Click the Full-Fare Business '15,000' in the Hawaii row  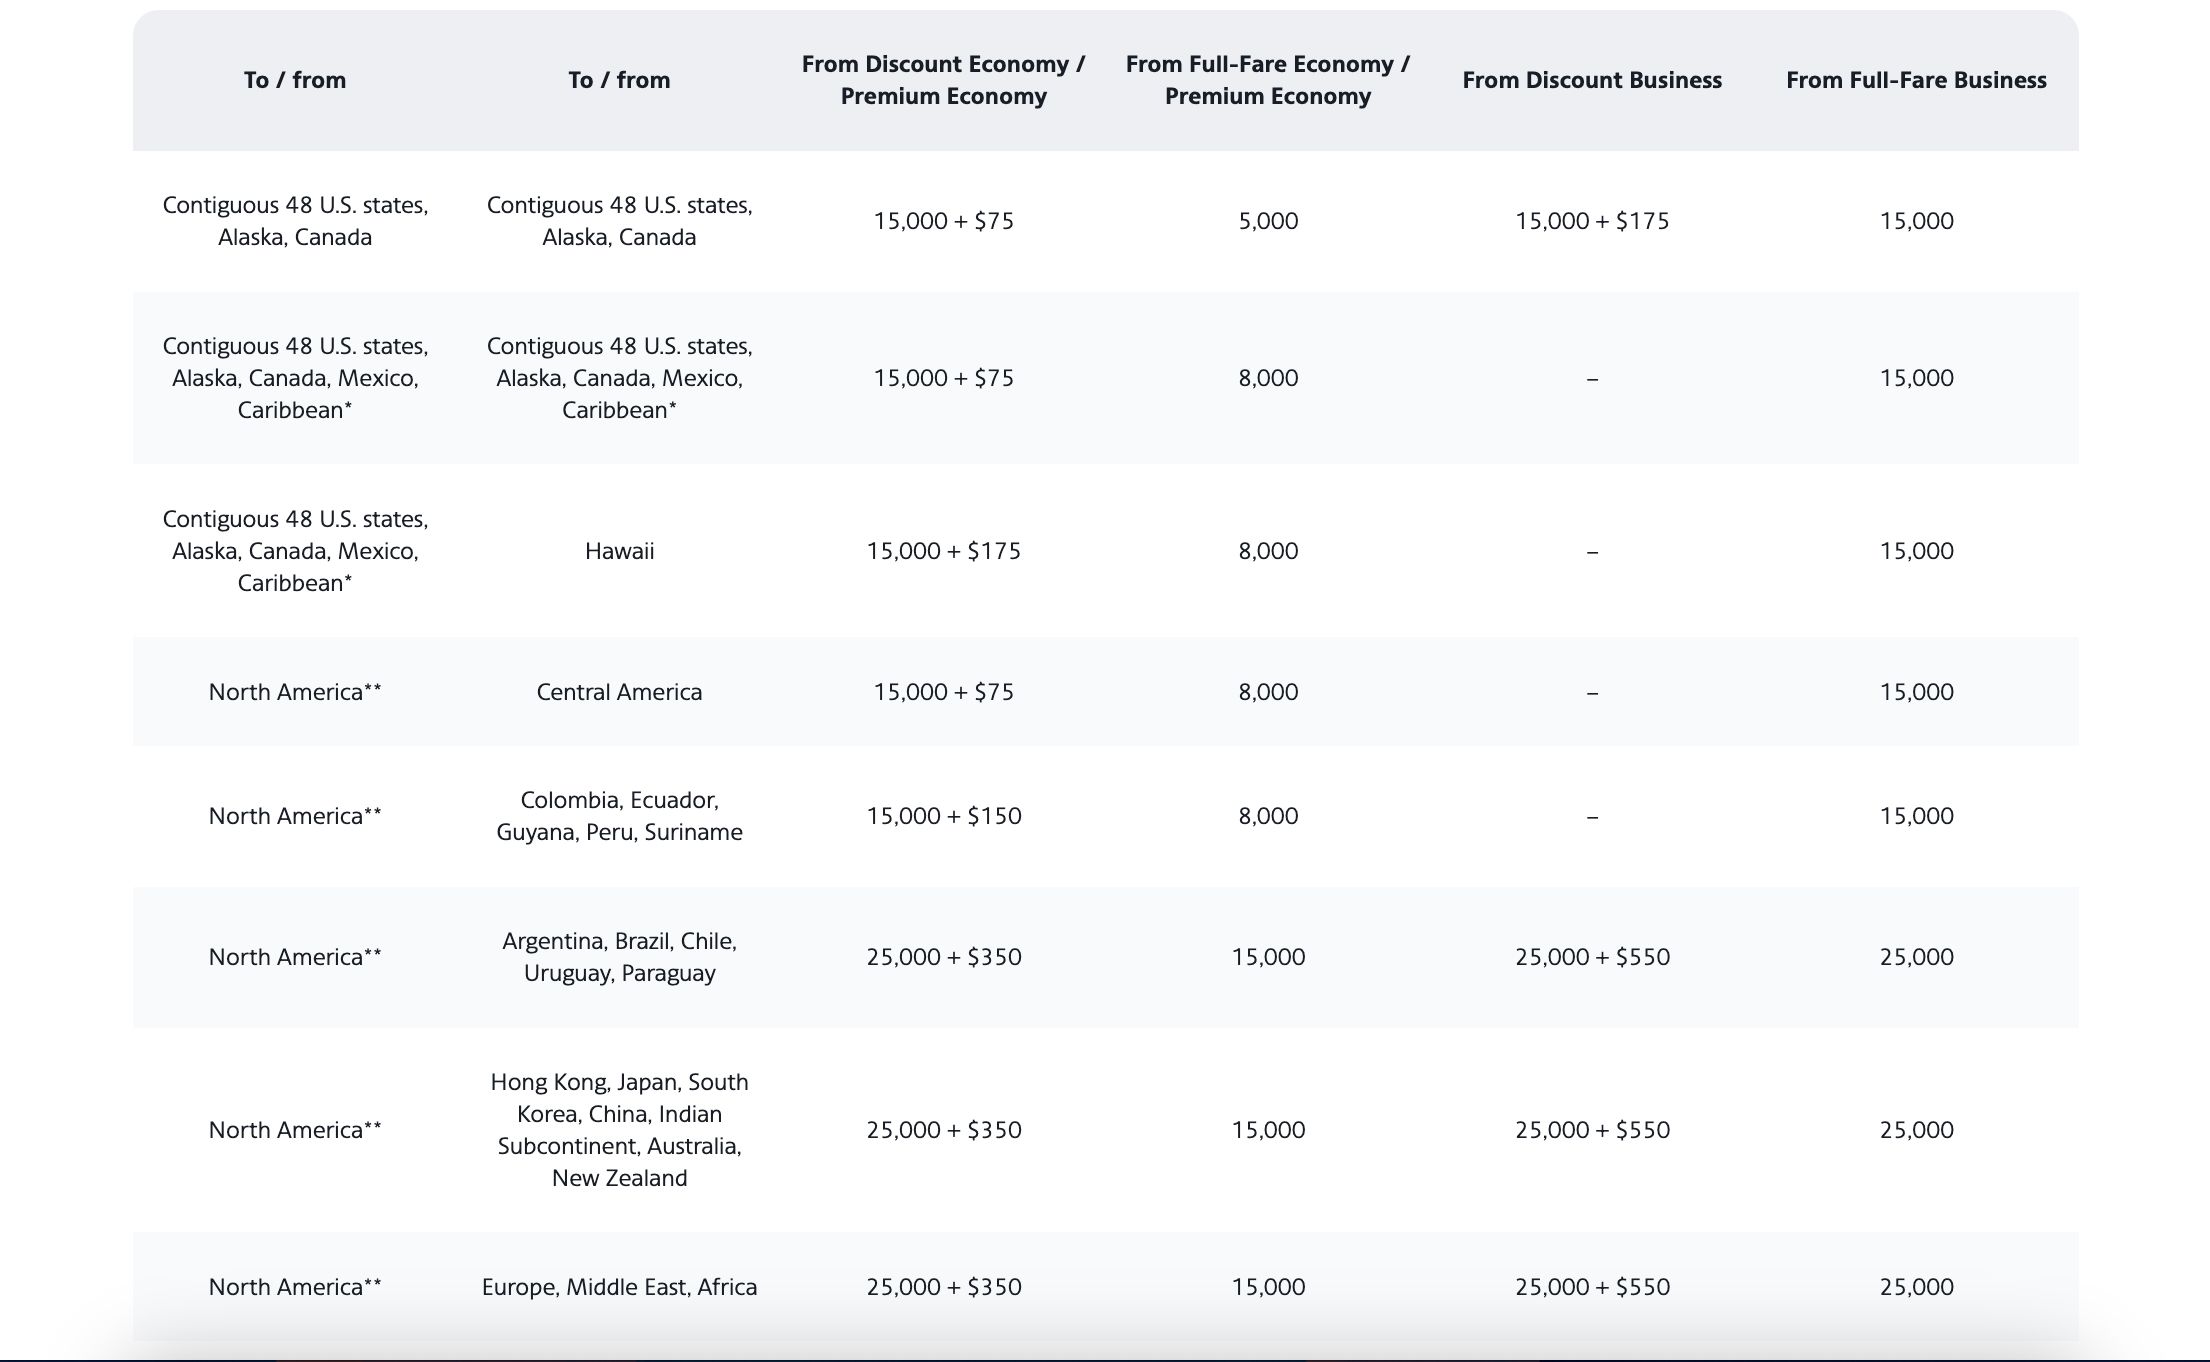coord(1916,551)
